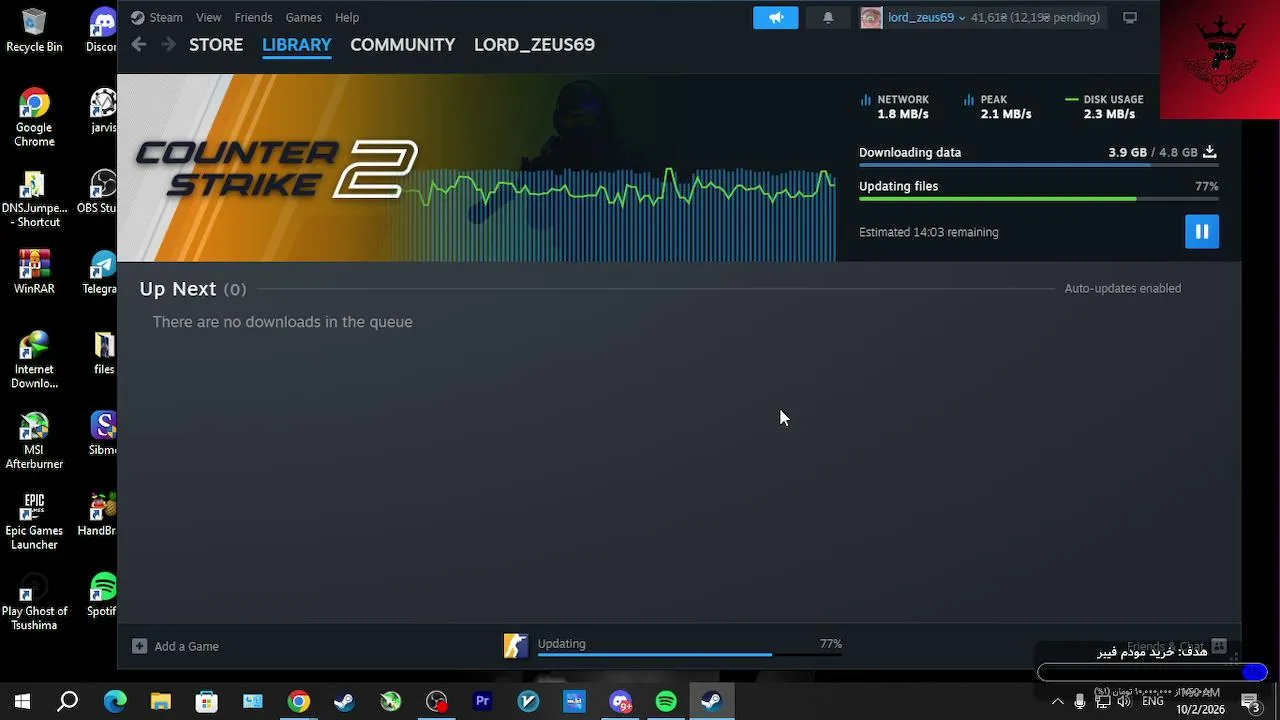Select the Play Ghost of Tsushima shortcut

(34, 602)
